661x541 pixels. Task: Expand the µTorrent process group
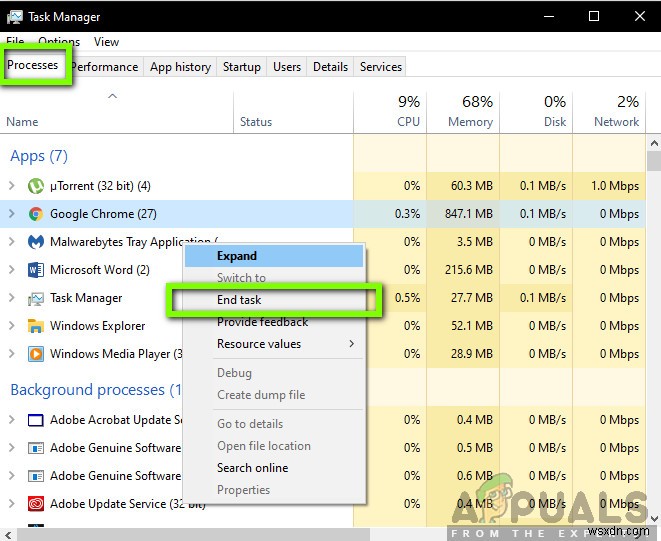12,186
